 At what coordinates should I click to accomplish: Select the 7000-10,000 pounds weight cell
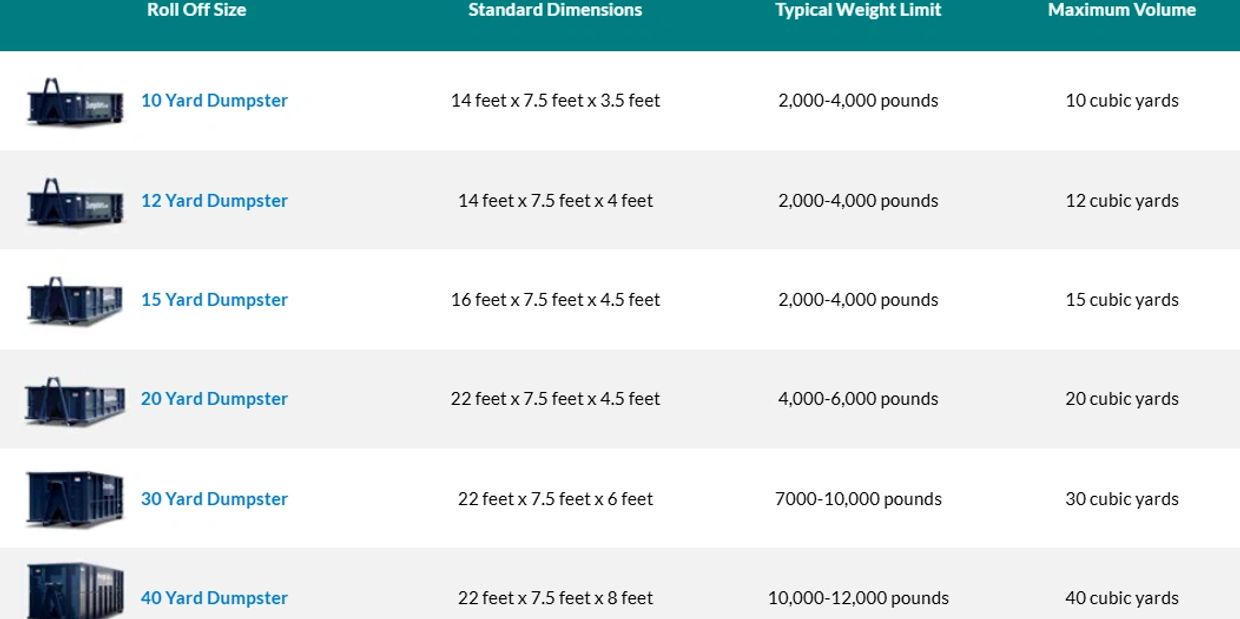pyautogui.click(x=858, y=498)
